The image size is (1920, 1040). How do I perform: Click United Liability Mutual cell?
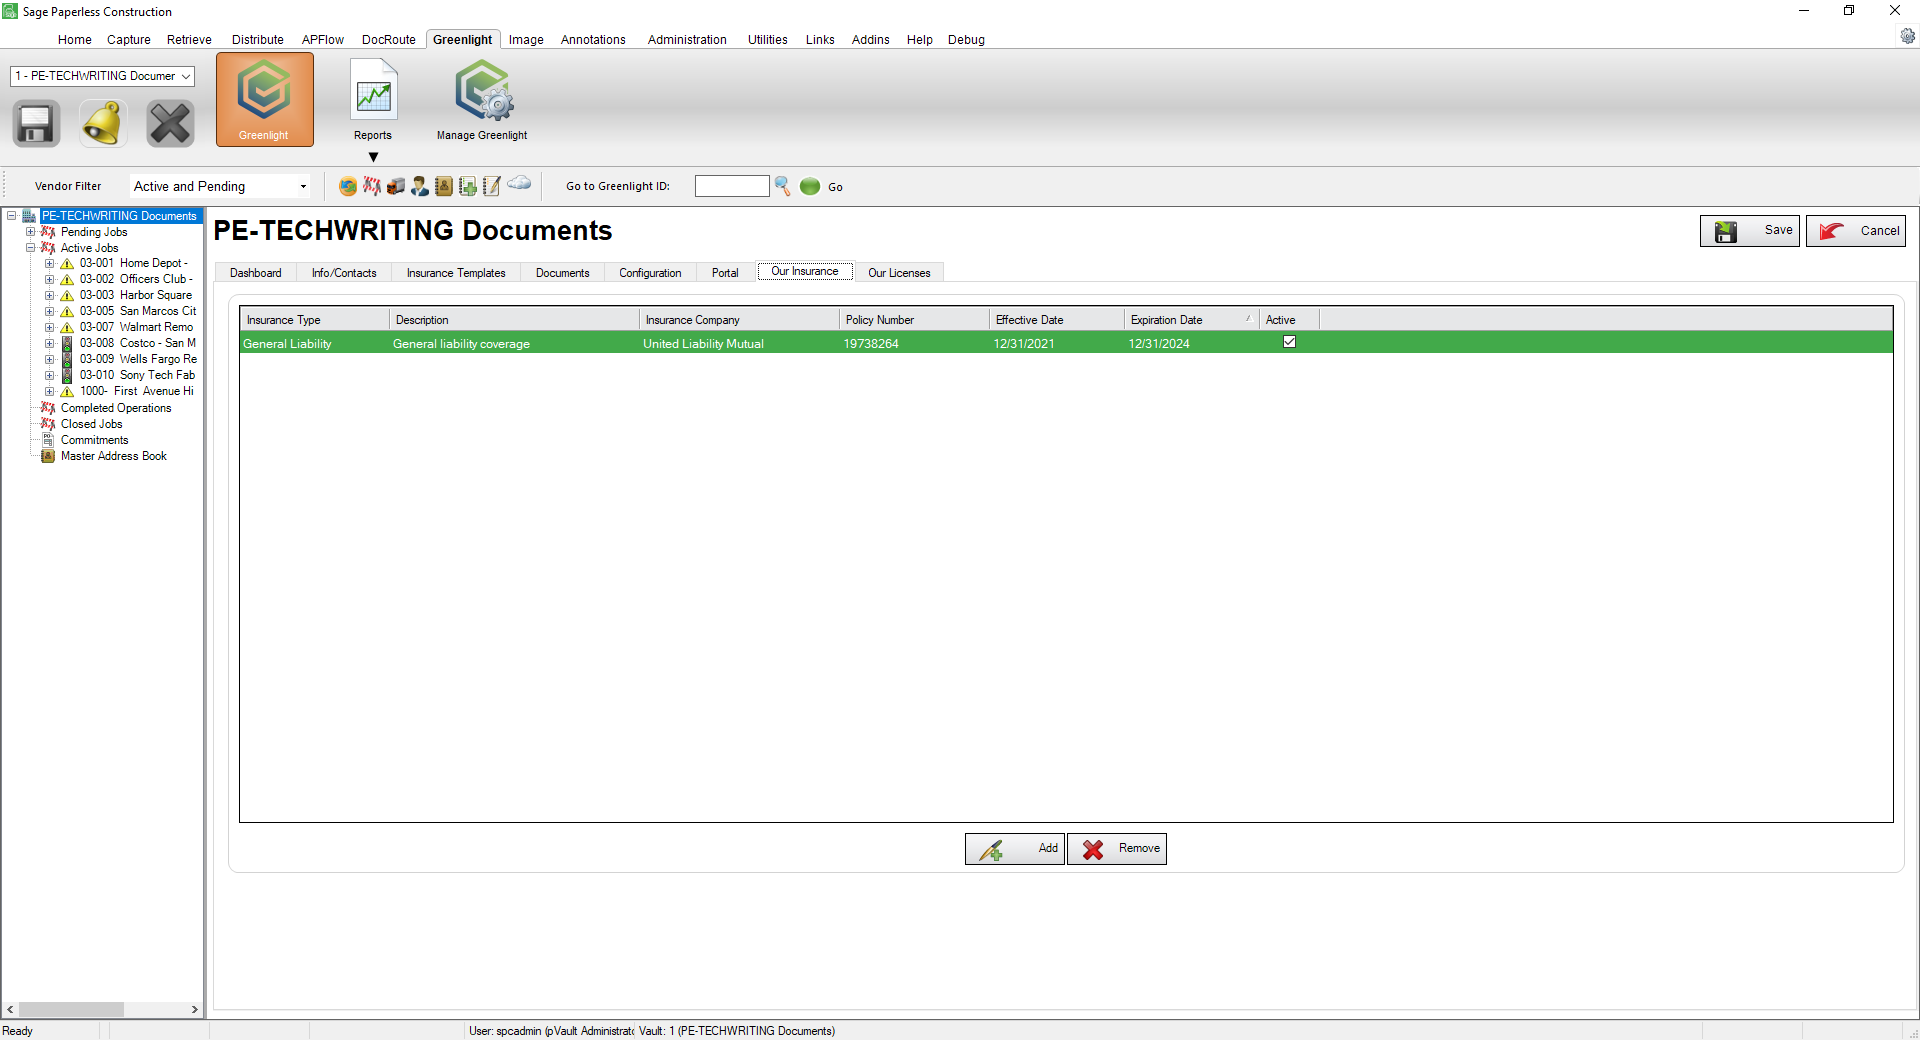[x=739, y=344]
